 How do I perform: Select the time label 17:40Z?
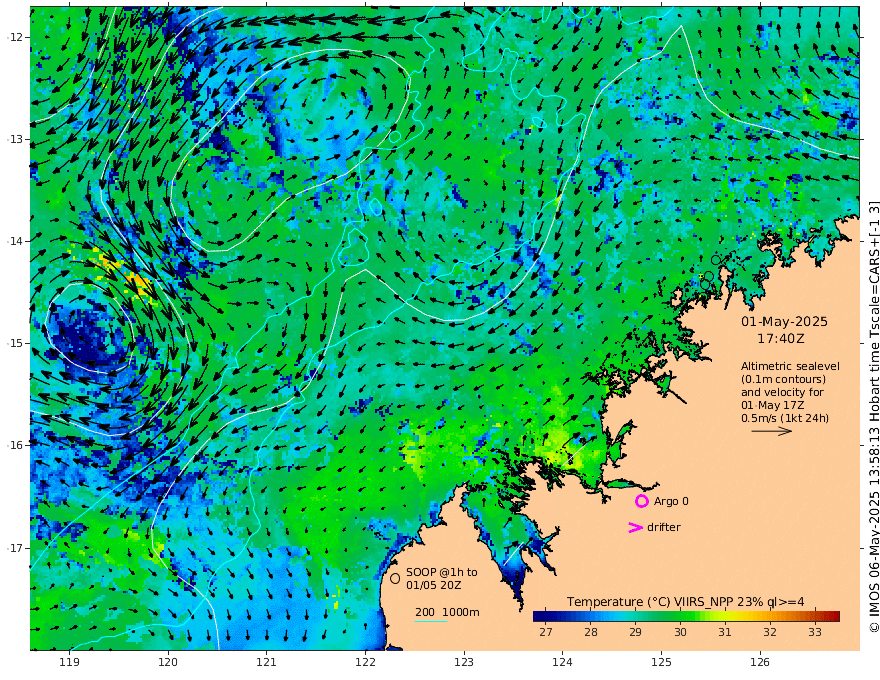[781, 339]
